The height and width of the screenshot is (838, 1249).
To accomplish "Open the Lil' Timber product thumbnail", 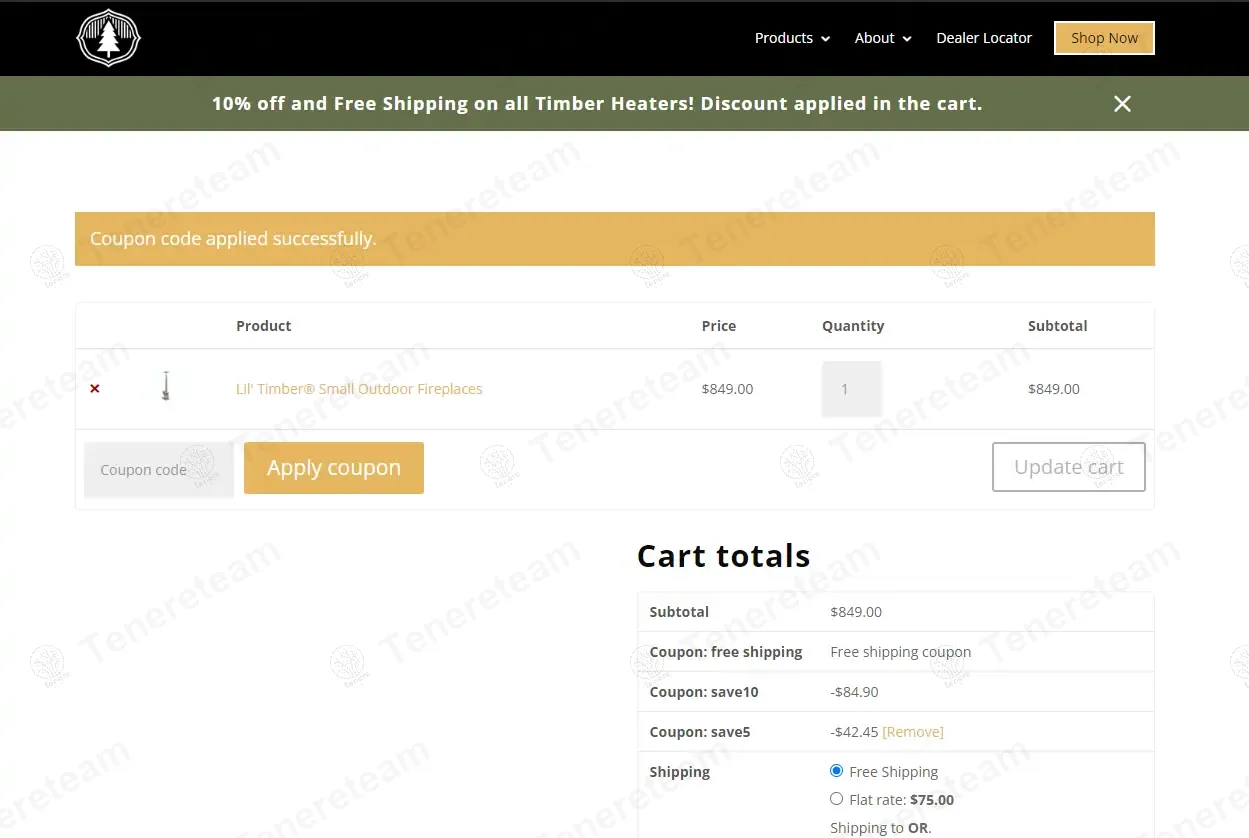I will pos(166,387).
